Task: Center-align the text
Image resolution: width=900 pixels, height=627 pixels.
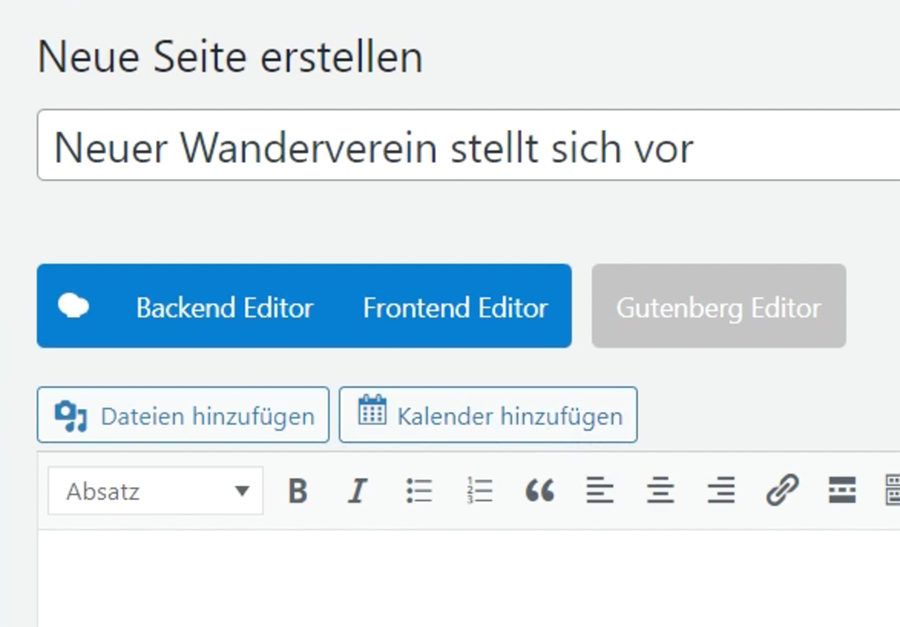Action: point(660,491)
